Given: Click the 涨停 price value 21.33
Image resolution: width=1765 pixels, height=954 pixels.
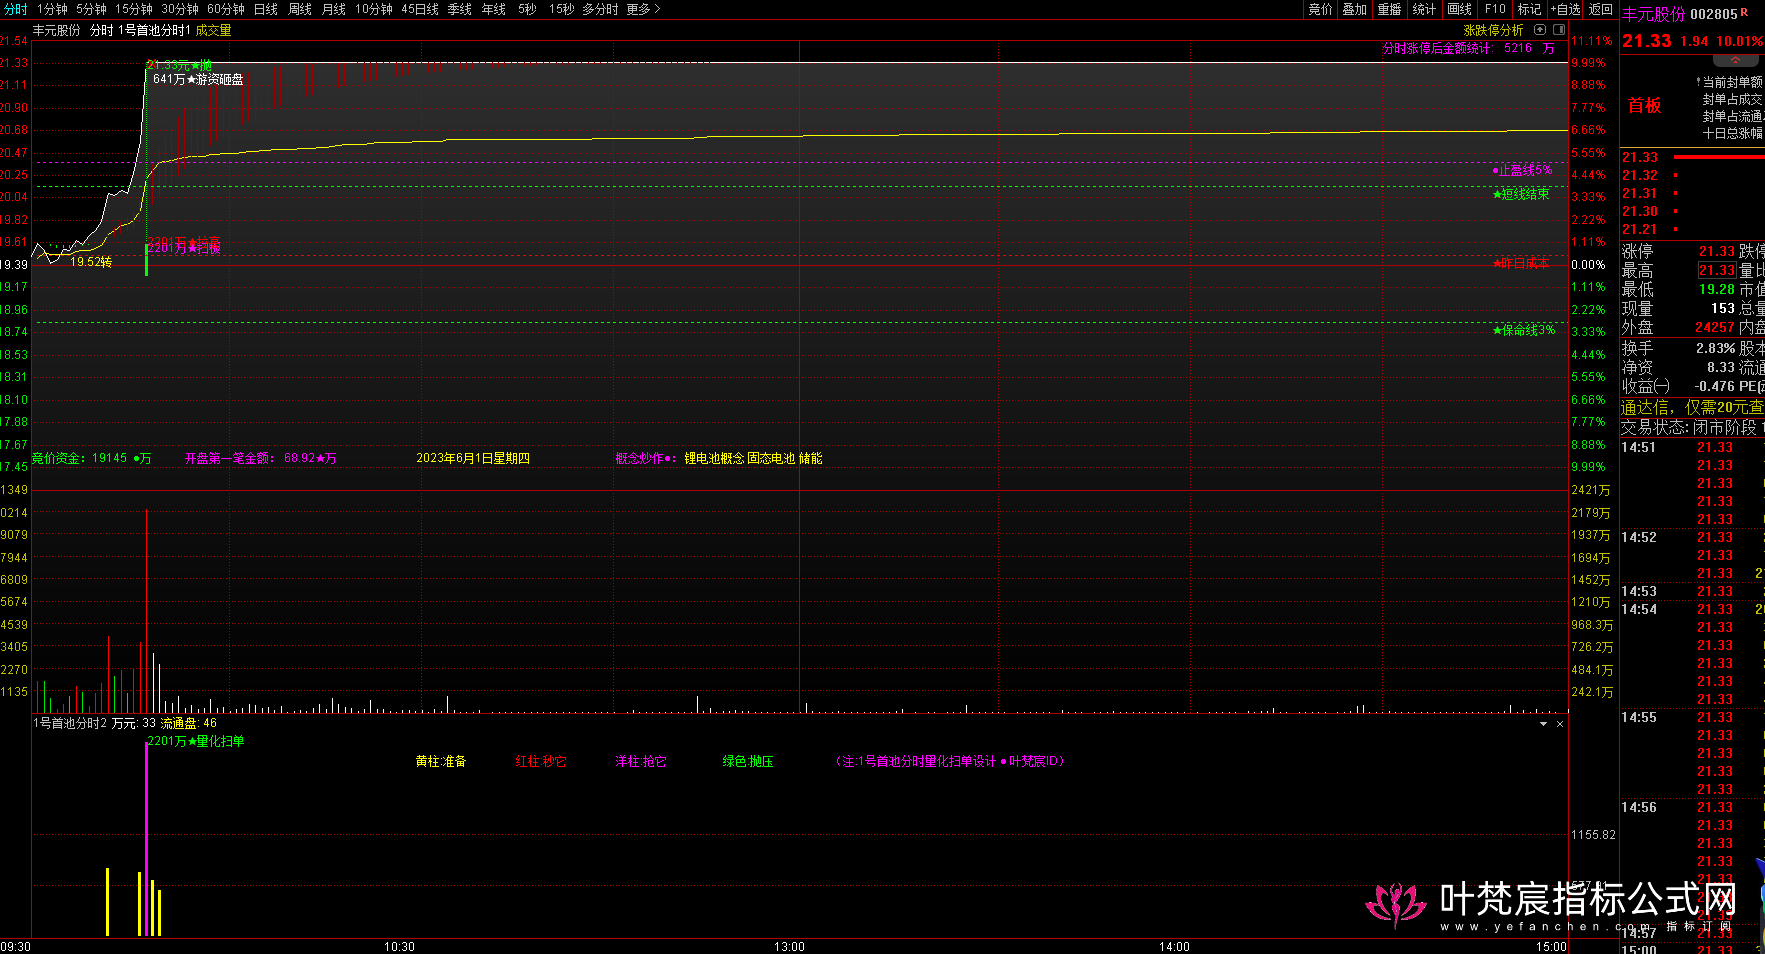Looking at the screenshot, I should tap(1716, 251).
